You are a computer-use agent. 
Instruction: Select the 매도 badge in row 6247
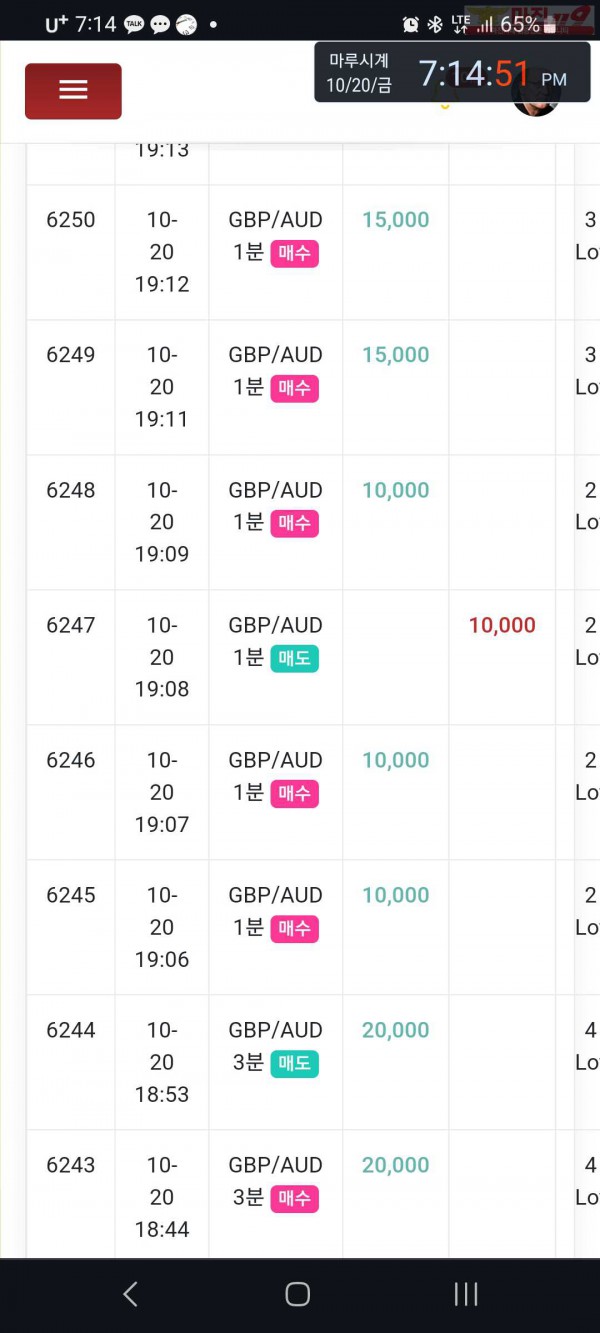tap(294, 658)
